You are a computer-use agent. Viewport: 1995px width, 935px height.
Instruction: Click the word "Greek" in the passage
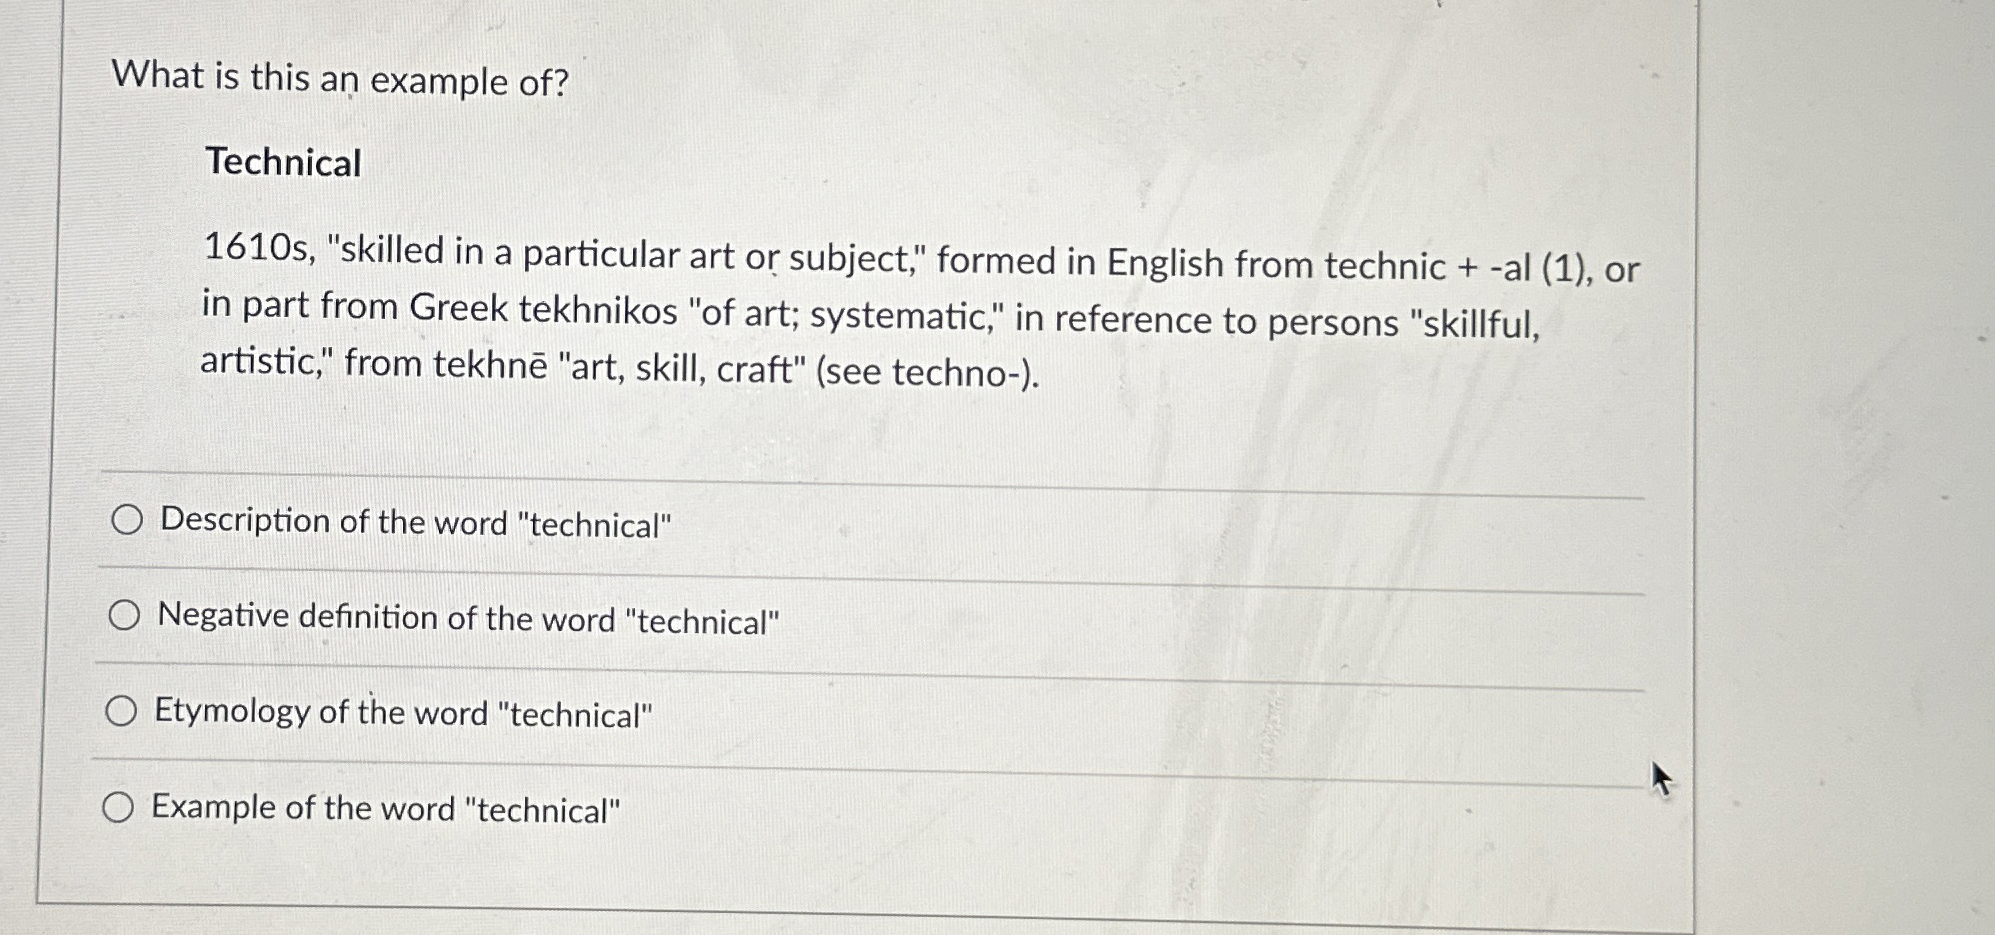click(459, 307)
